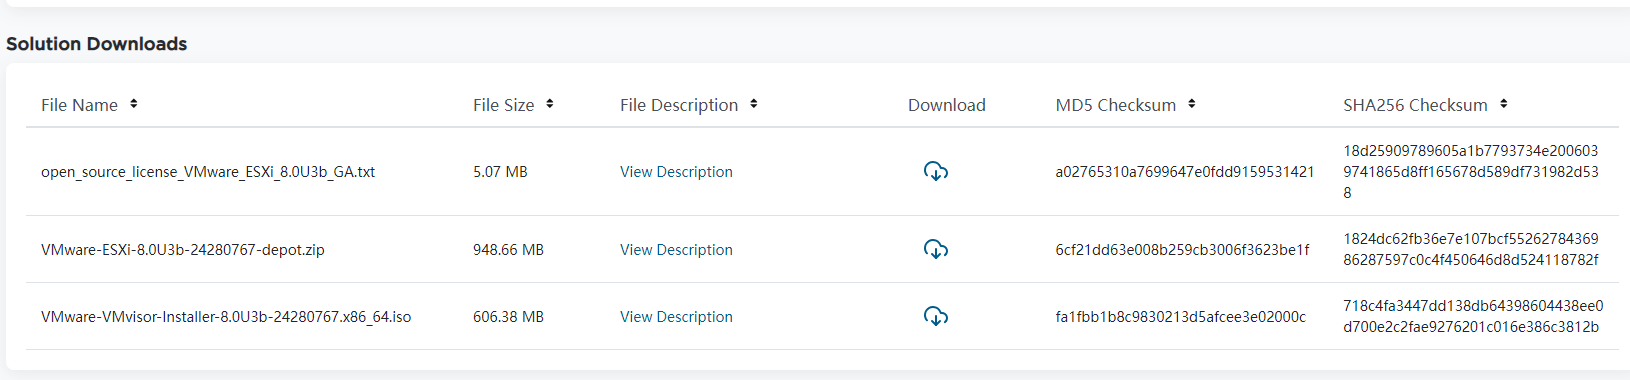Select SHA256 checksum of the ISO file
Viewport: 1630px width, 380px height.
click(1473, 316)
